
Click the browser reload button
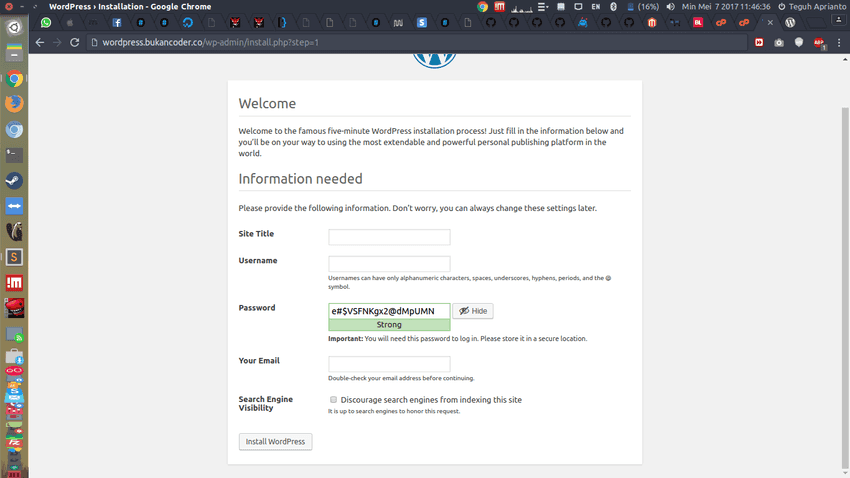click(x=74, y=43)
